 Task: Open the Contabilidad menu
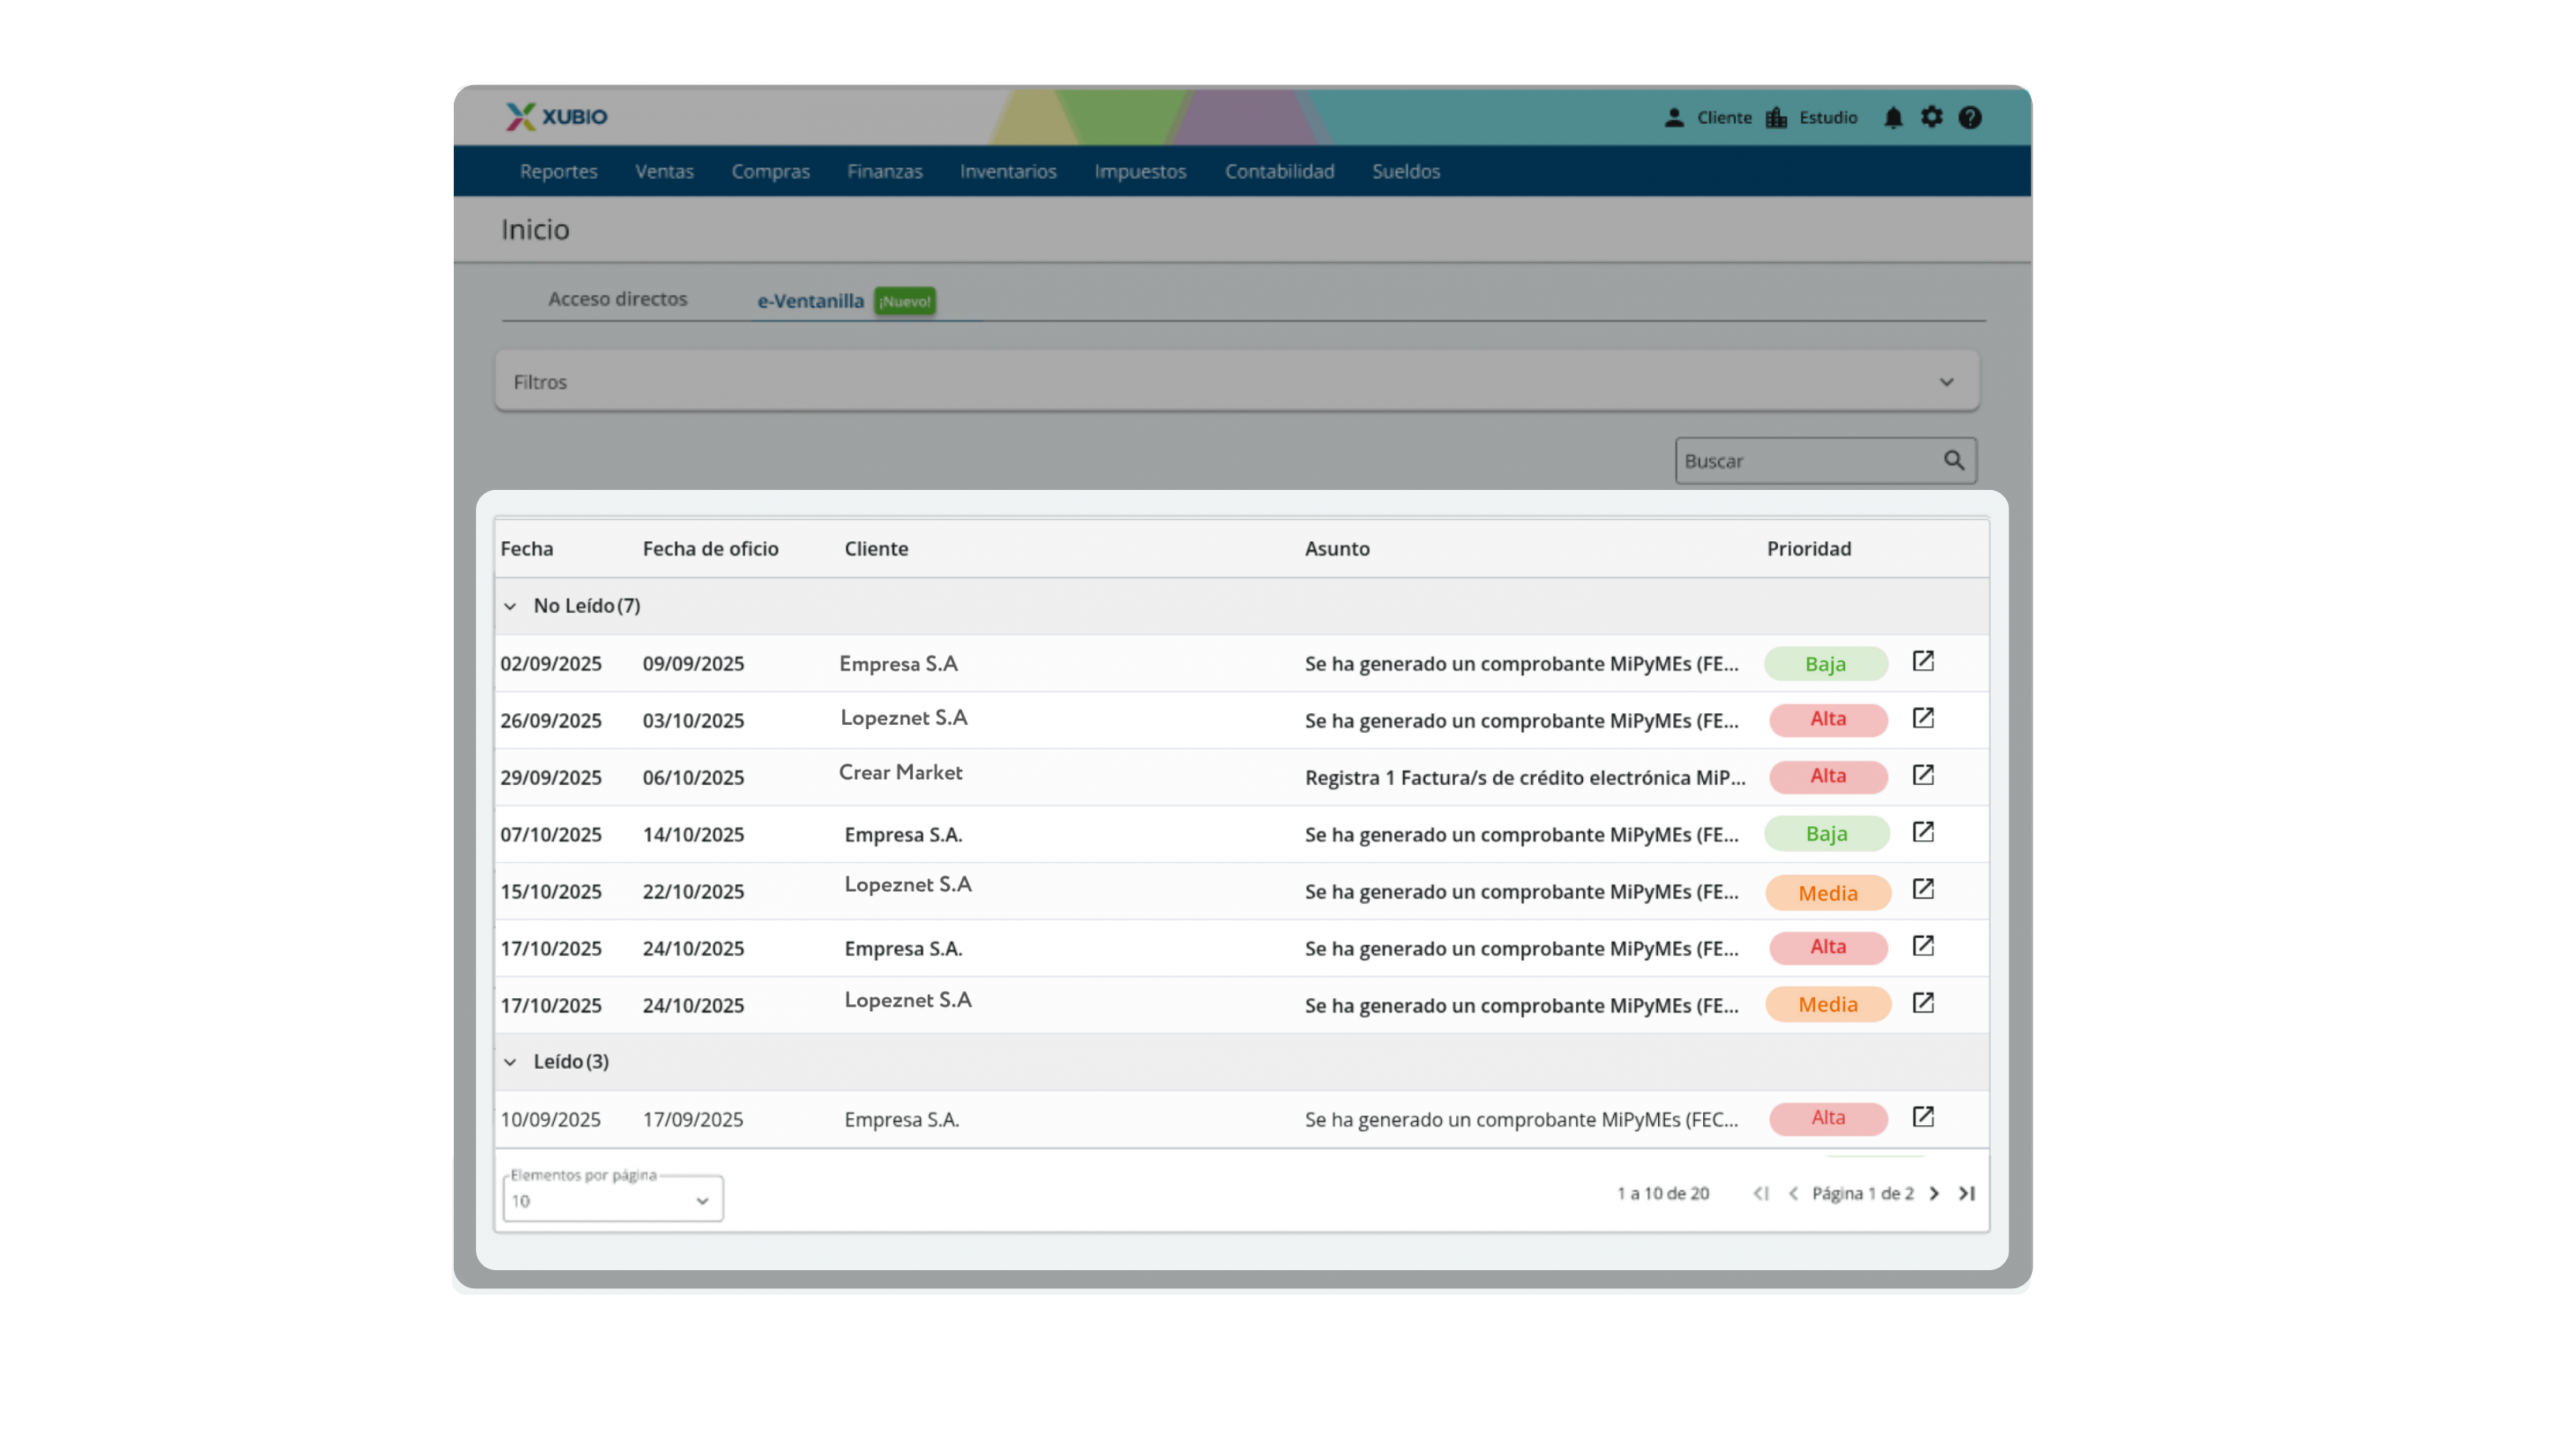click(1279, 171)
